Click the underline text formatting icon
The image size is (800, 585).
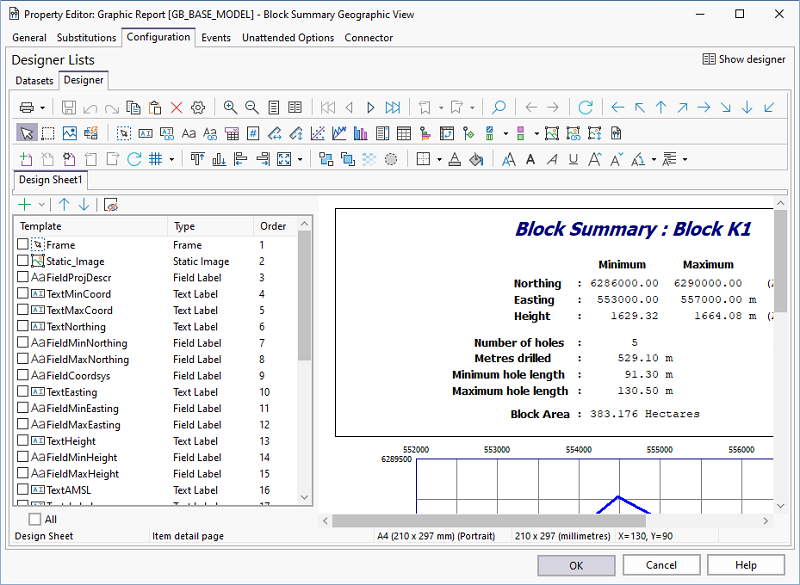pyautogui.click(x=573, y=159)
